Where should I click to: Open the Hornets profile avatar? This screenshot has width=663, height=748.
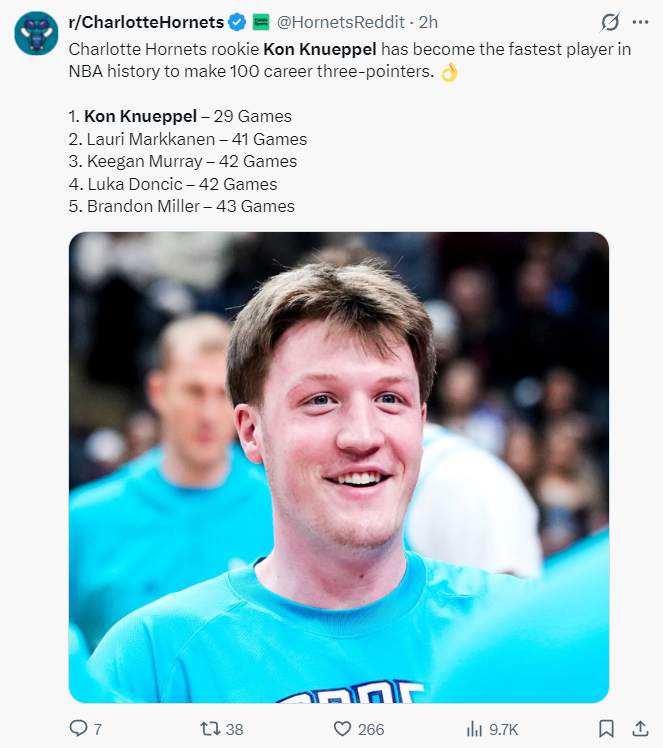(x=36, y=34)
